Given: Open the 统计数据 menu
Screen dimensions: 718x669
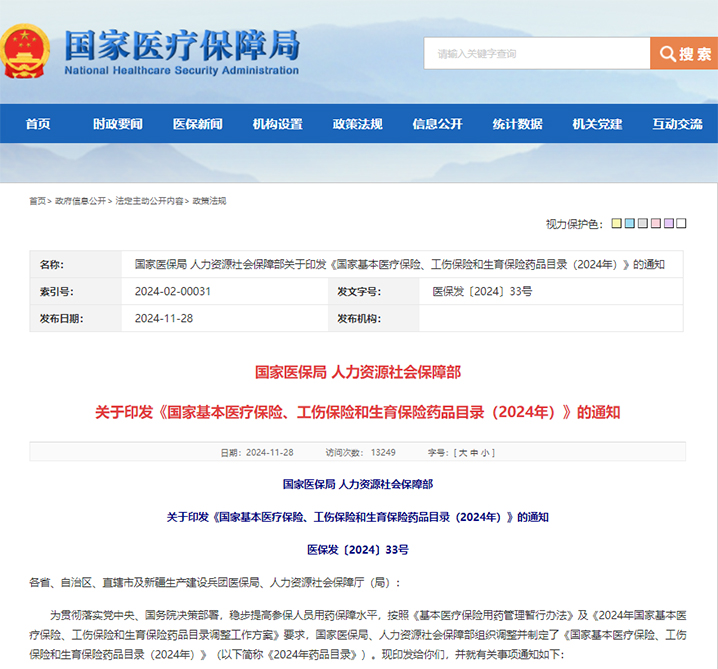Looking at the screenshot, I should pos(518,124).
